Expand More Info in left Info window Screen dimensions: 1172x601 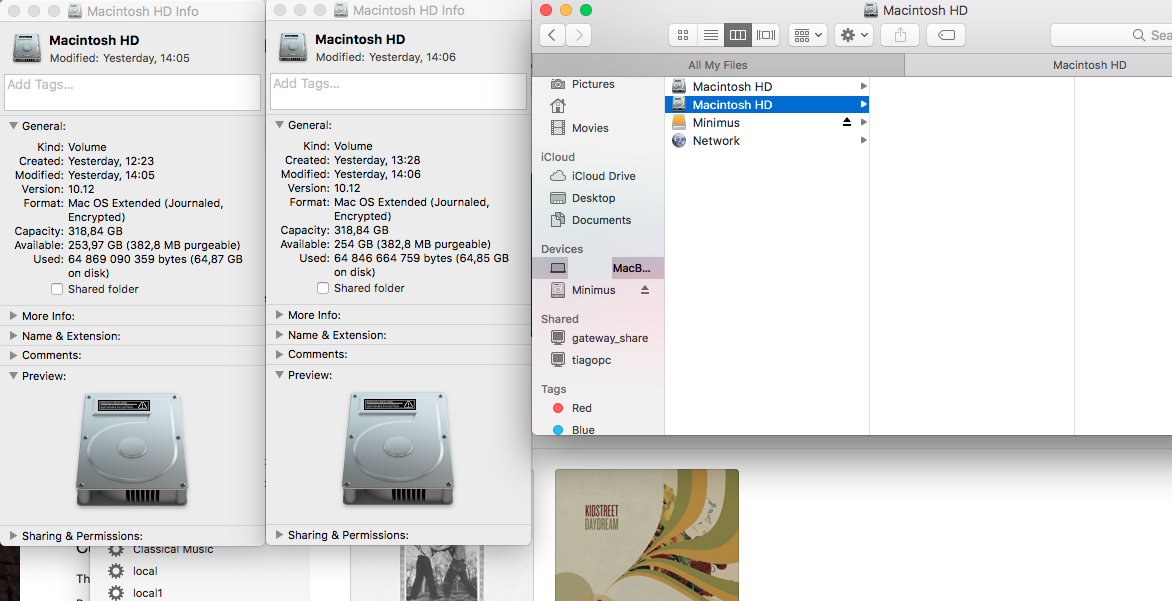coord(13,316)
